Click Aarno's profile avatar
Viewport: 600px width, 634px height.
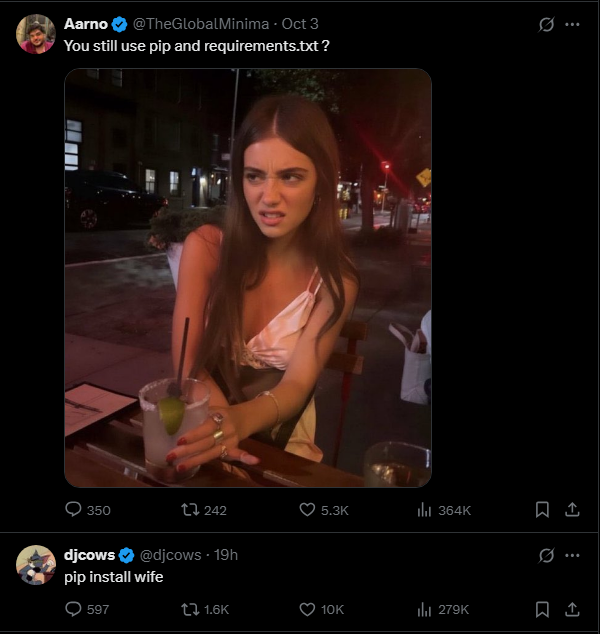(36, 34)
